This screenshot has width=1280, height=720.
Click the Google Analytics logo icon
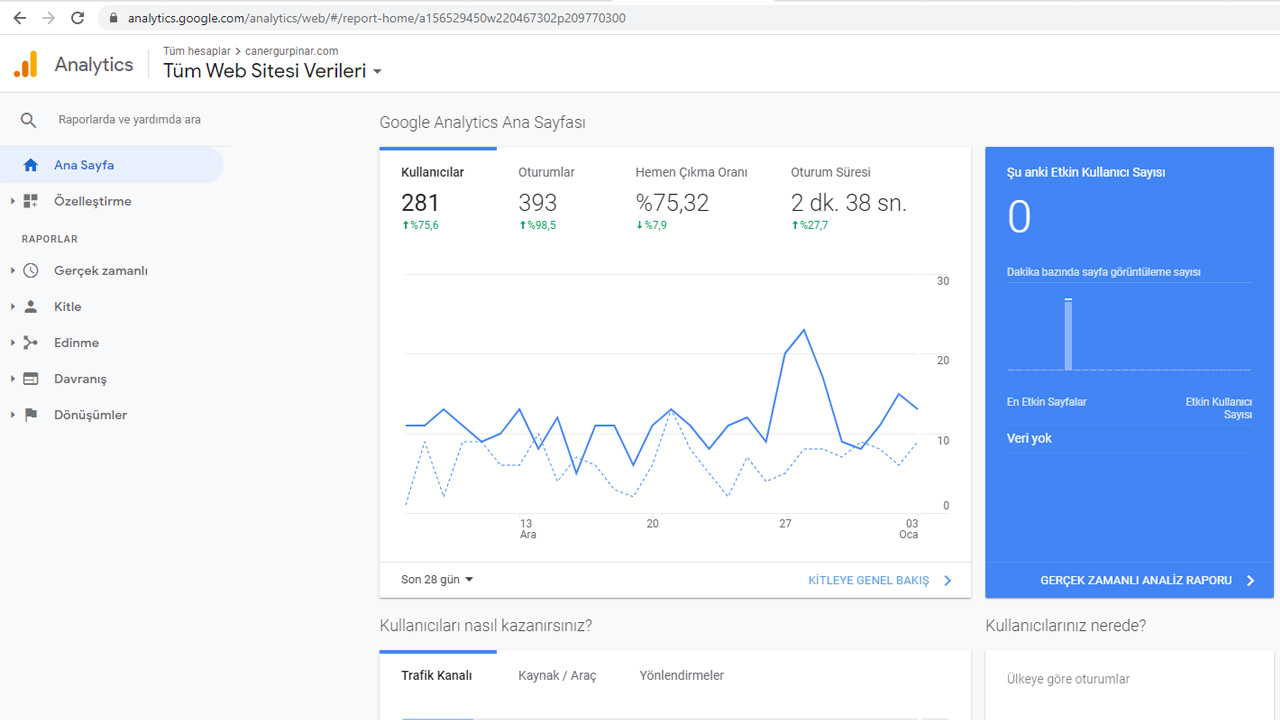coord(25,64)
